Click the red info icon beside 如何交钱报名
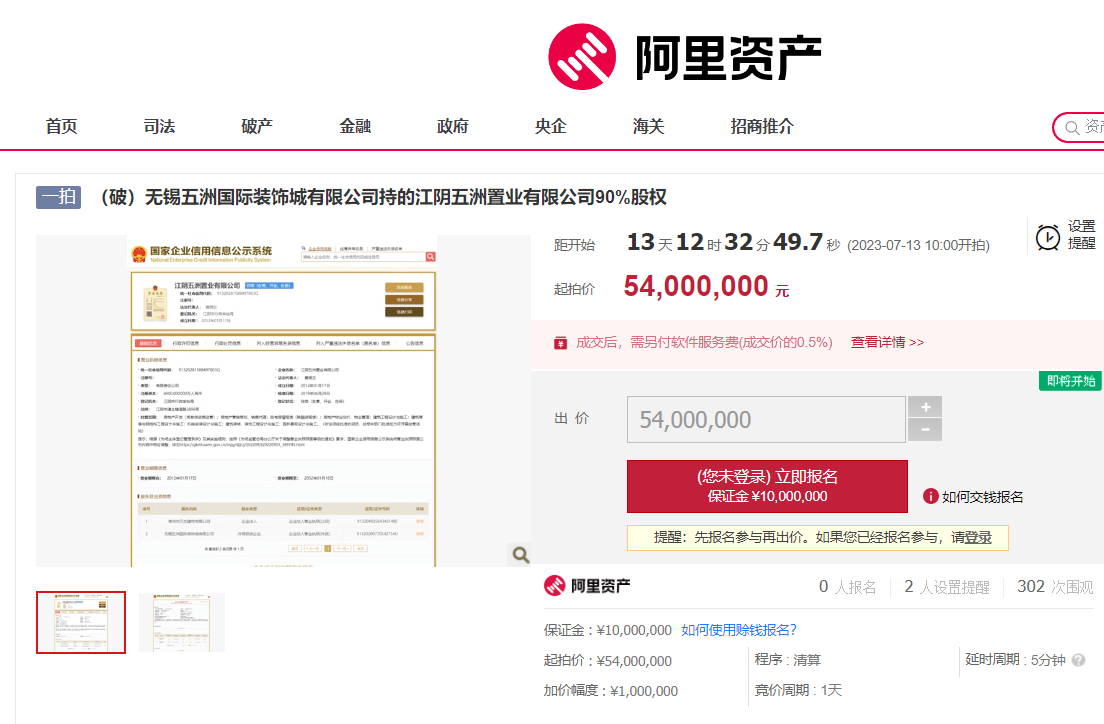Screen dimensions: 1104x724 click(x=930, y=497)
